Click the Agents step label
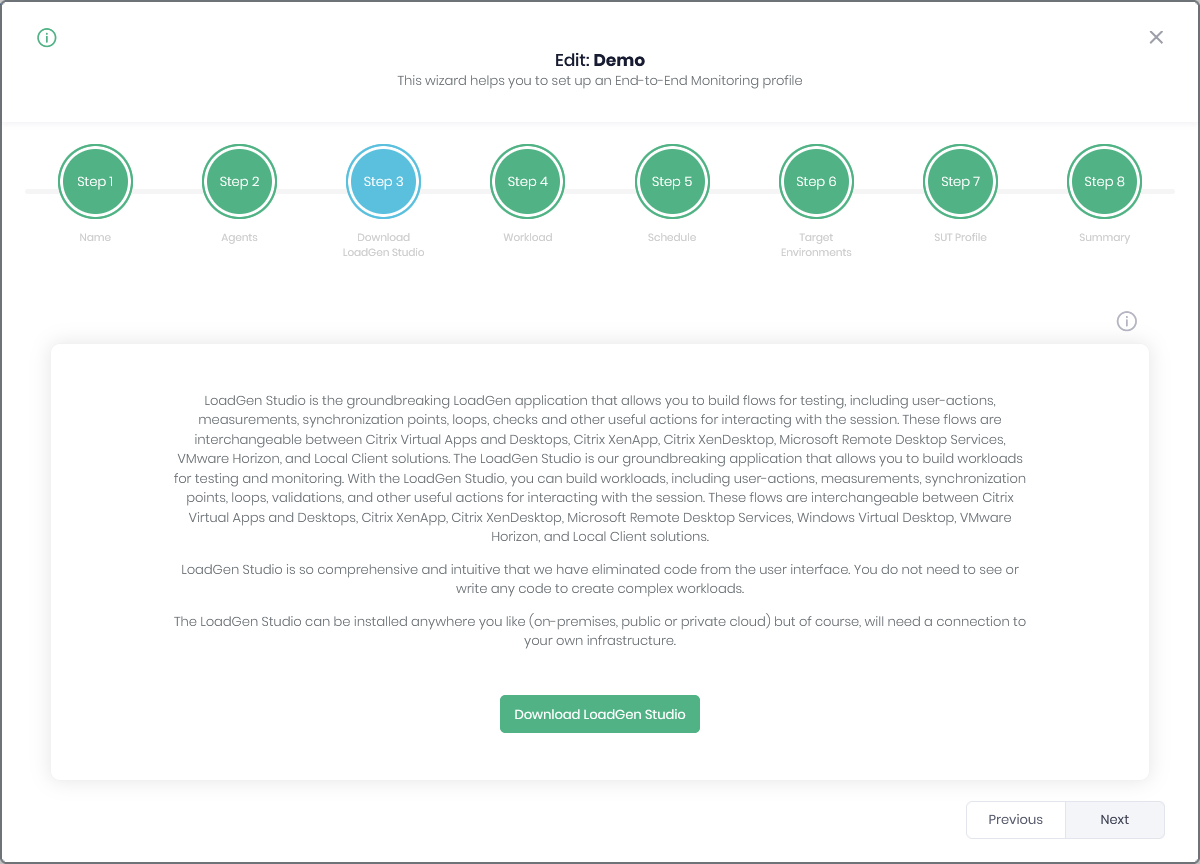The width and height of the screenshot is (1200, 864). click(x=239, y=238)
